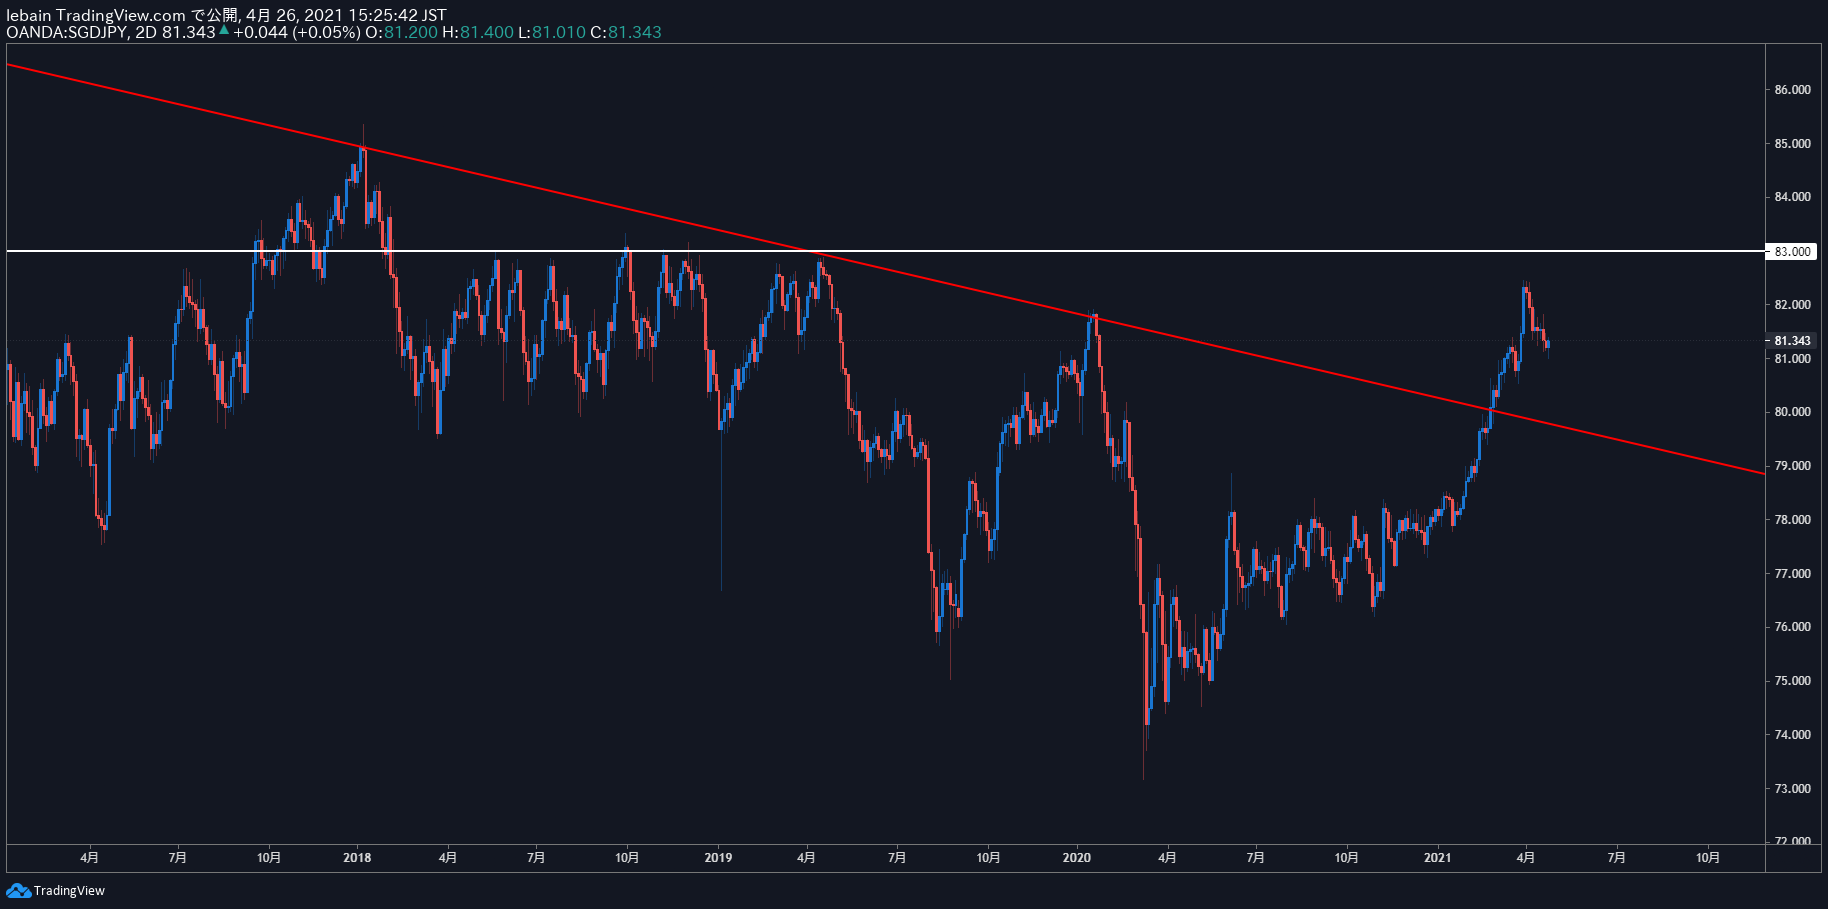Click the 80.000 price axis label

(1792, 412)
